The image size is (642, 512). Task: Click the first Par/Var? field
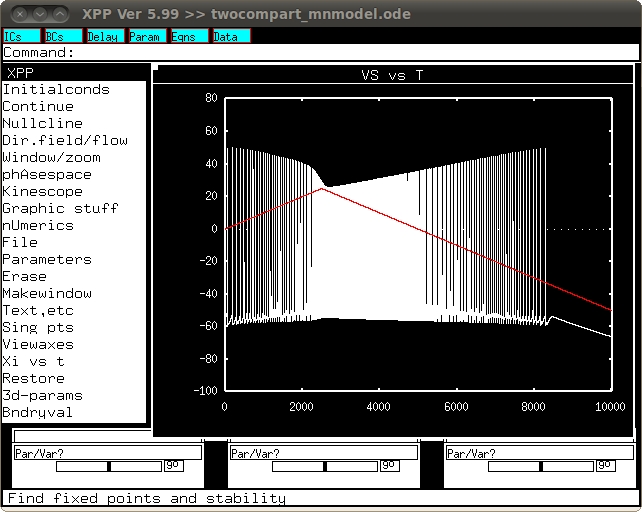coord(108,453)
